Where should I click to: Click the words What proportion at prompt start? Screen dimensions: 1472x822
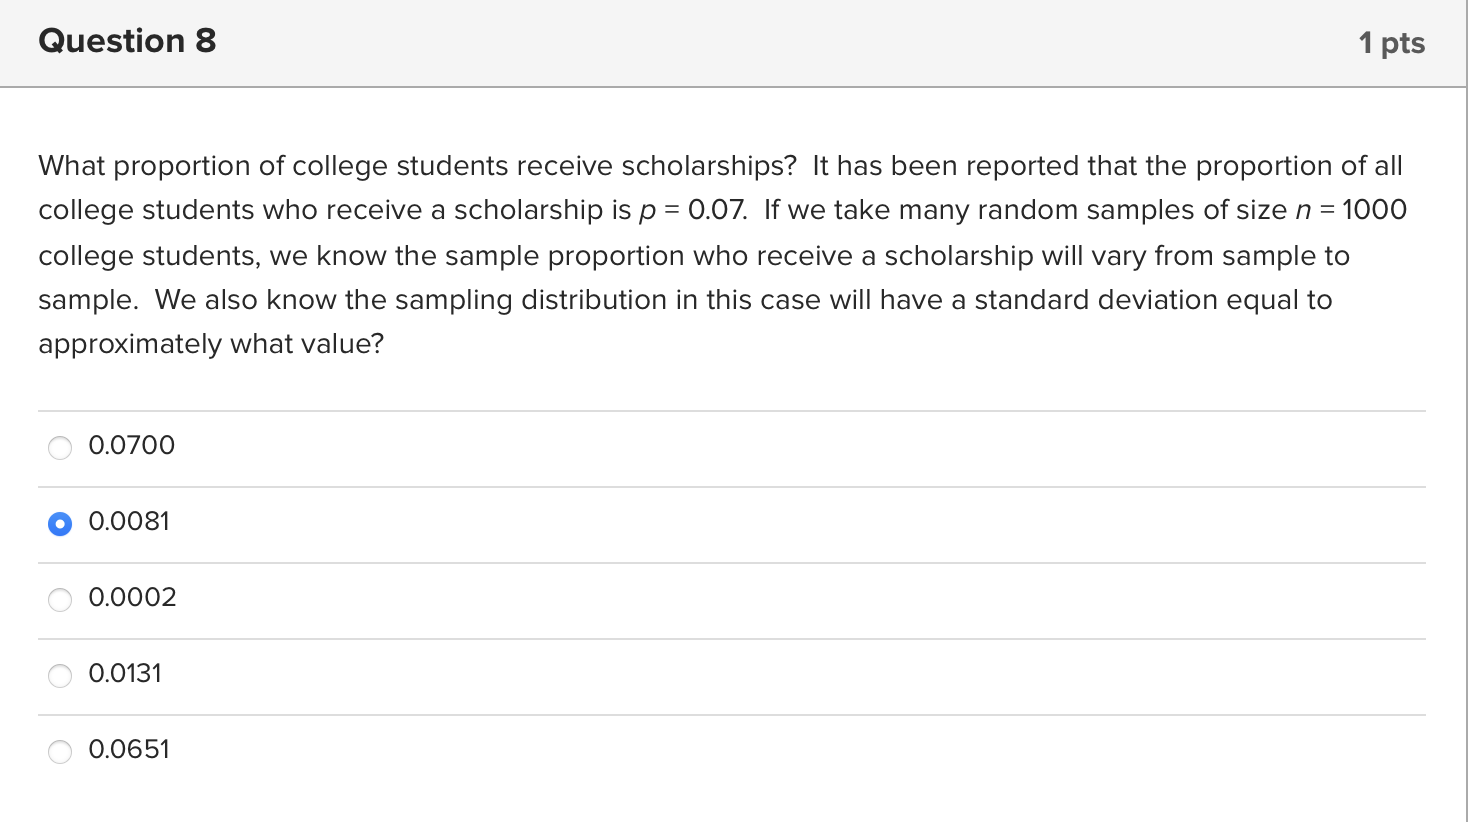coord(144,166)
